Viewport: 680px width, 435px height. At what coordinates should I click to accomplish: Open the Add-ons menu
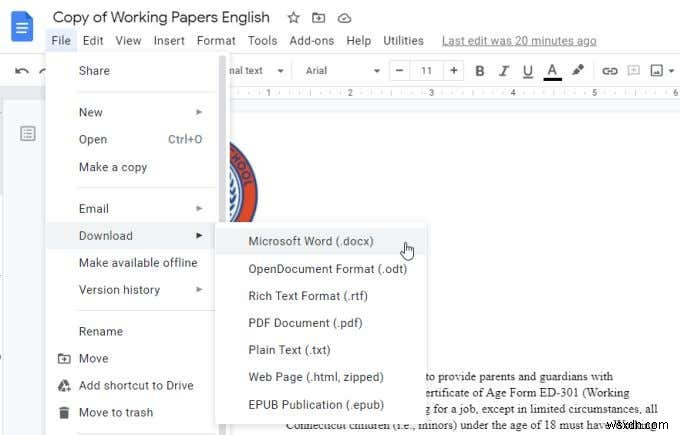[311, 41]
